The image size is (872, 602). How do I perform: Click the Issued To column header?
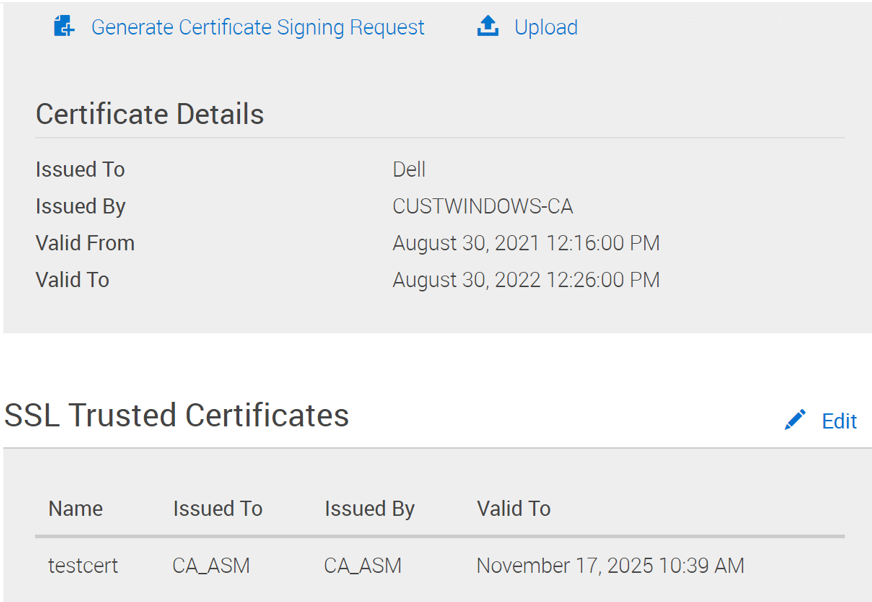(x=217, y=509)
